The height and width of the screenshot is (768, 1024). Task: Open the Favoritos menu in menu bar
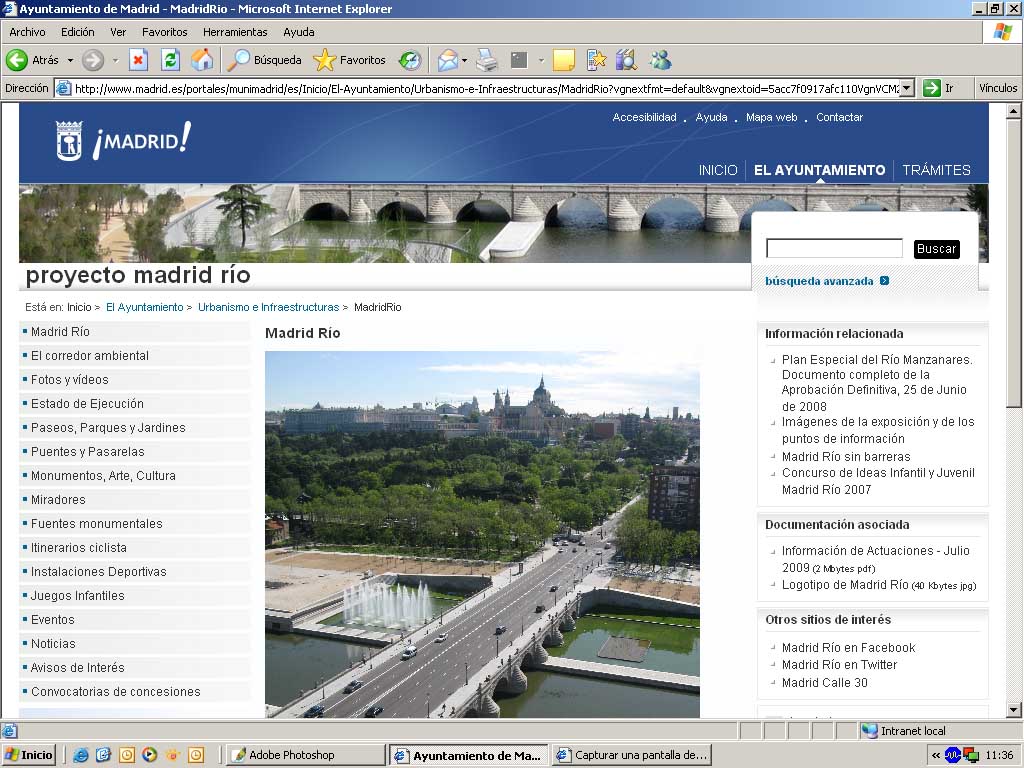coord(164,32)
